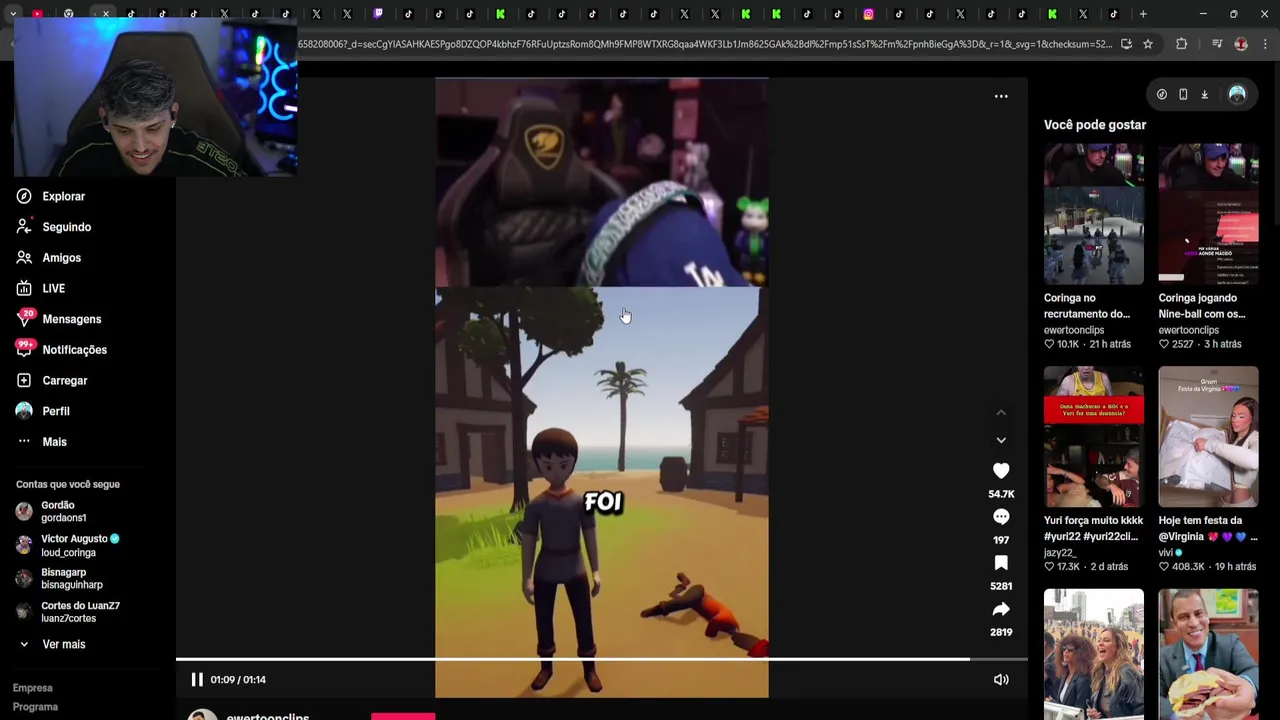
Task: Bookmark this page with the star icon
Action: click(x=1148, y=44)
